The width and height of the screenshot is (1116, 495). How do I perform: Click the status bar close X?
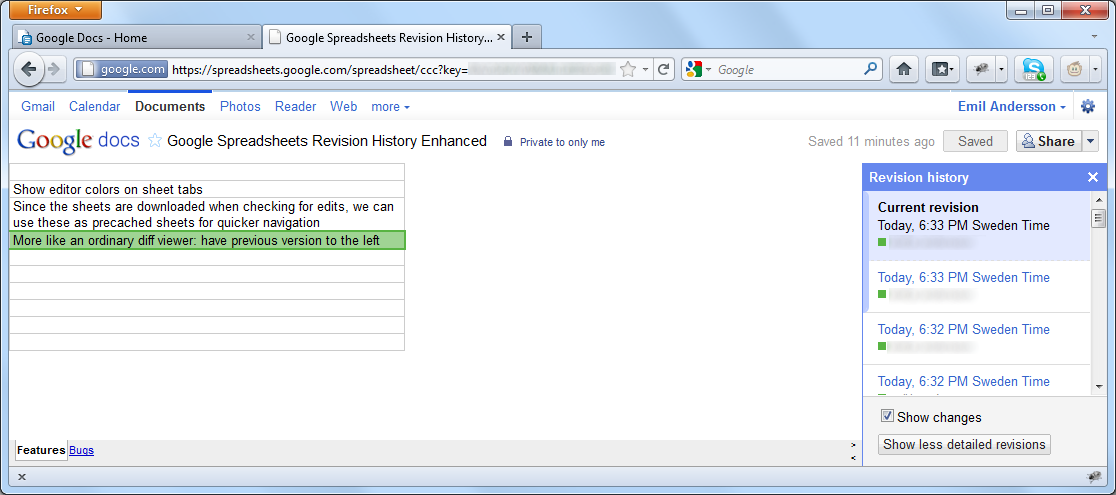coord(21,477)
